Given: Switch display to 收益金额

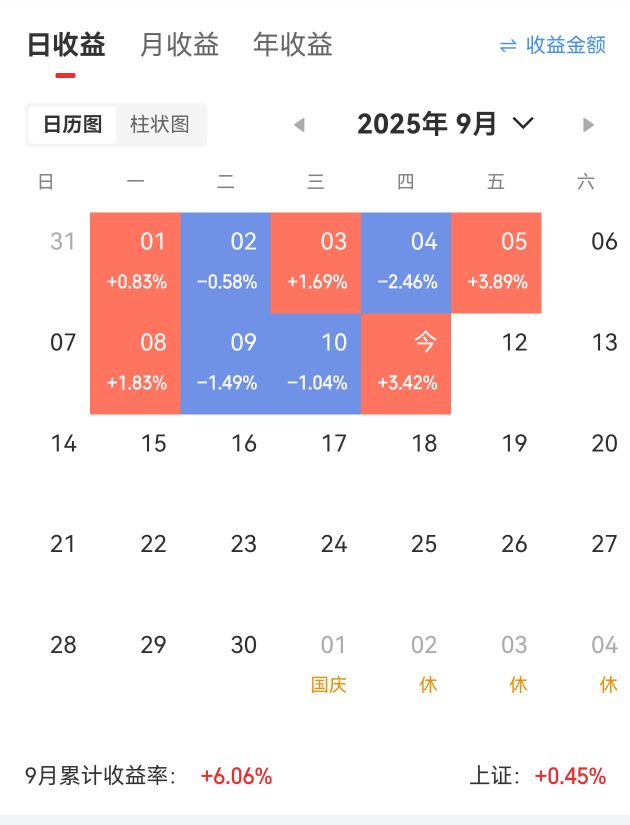Looking at the screenshot, I should tap(566, 45).
